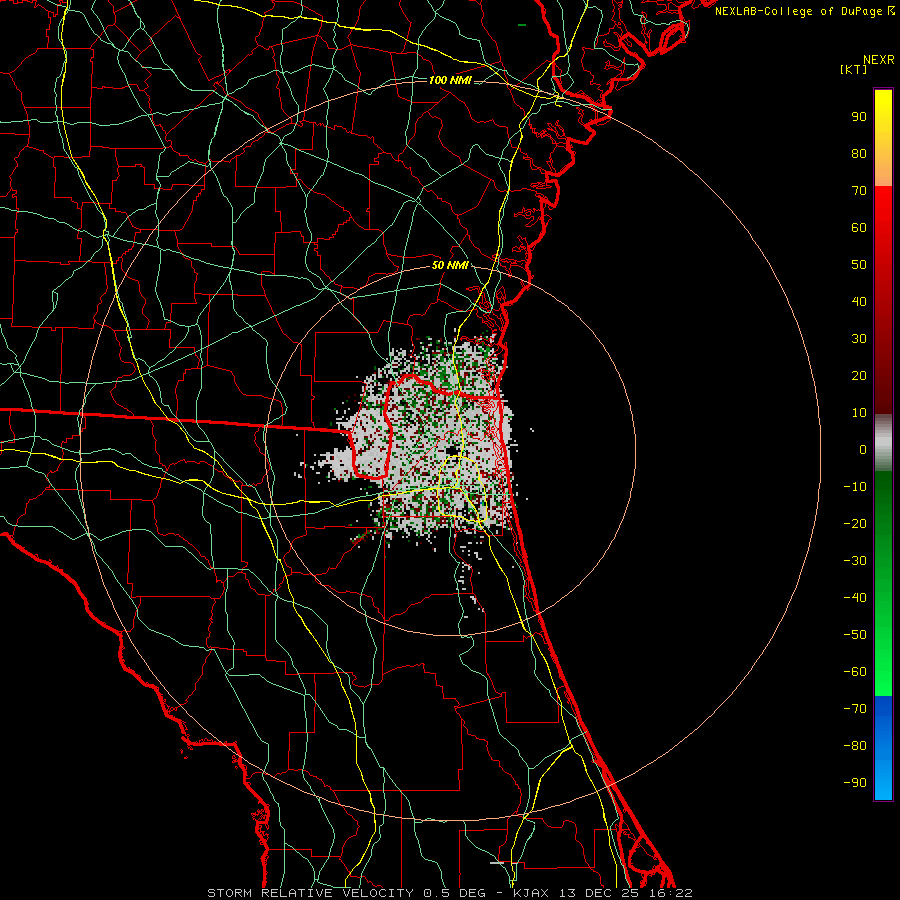
Task: Click the -10 value on the velocity scale
Action: [855, 487]
